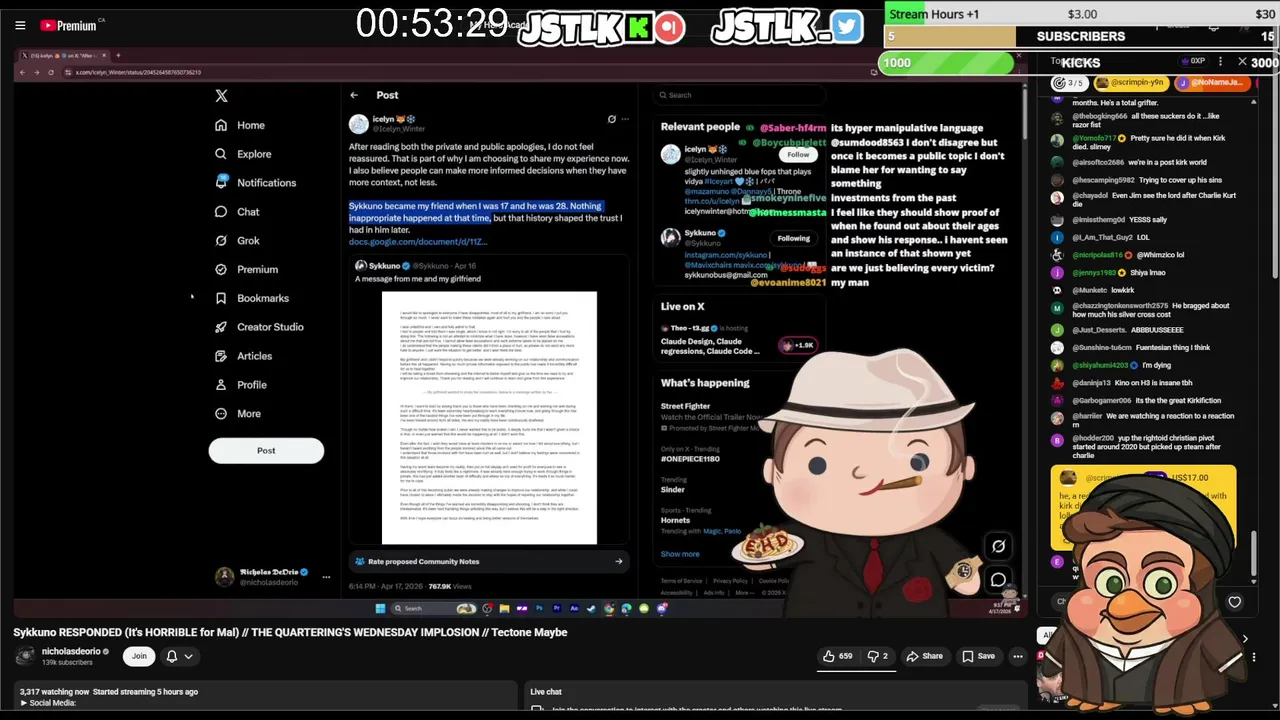The image size is (1280, 720).
Task: Click the 3/5 target goal chip
Action: click(x=1069, y=83)
